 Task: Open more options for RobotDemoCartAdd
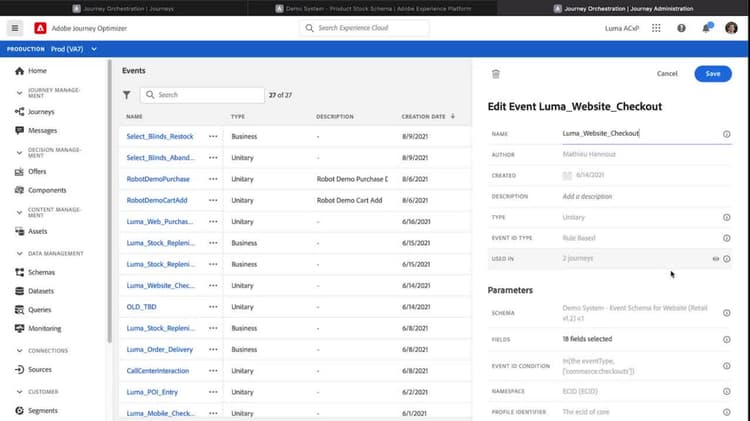[213, 200]
